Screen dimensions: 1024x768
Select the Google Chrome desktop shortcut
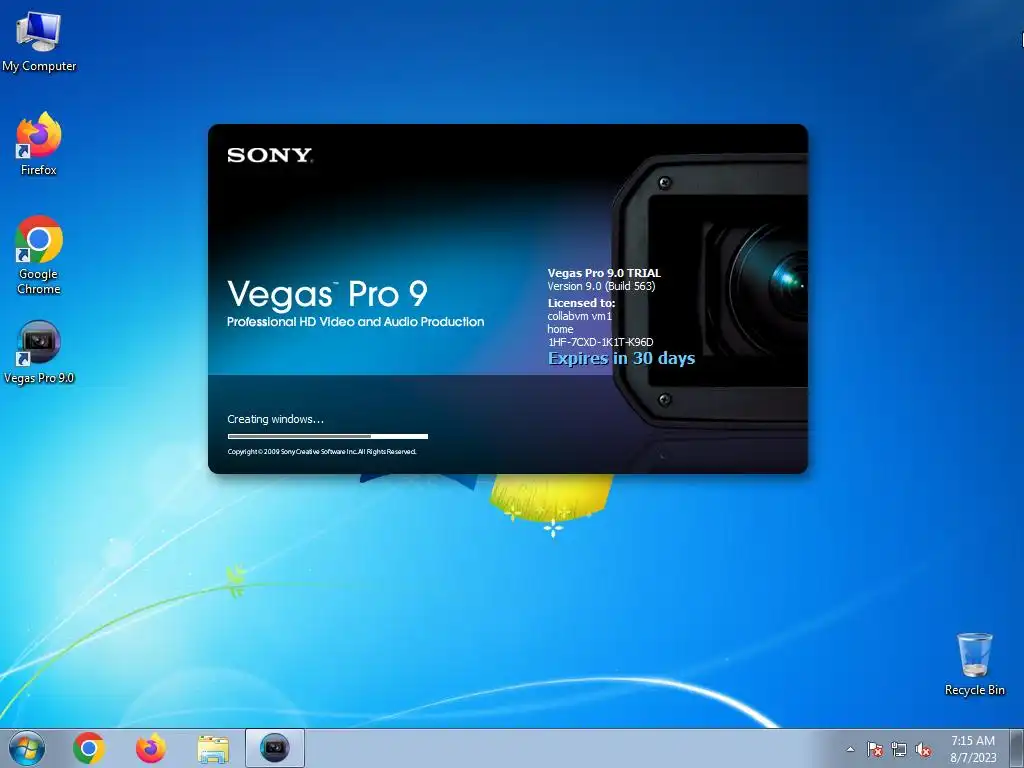pyautogui.click(x=39, y=255)
